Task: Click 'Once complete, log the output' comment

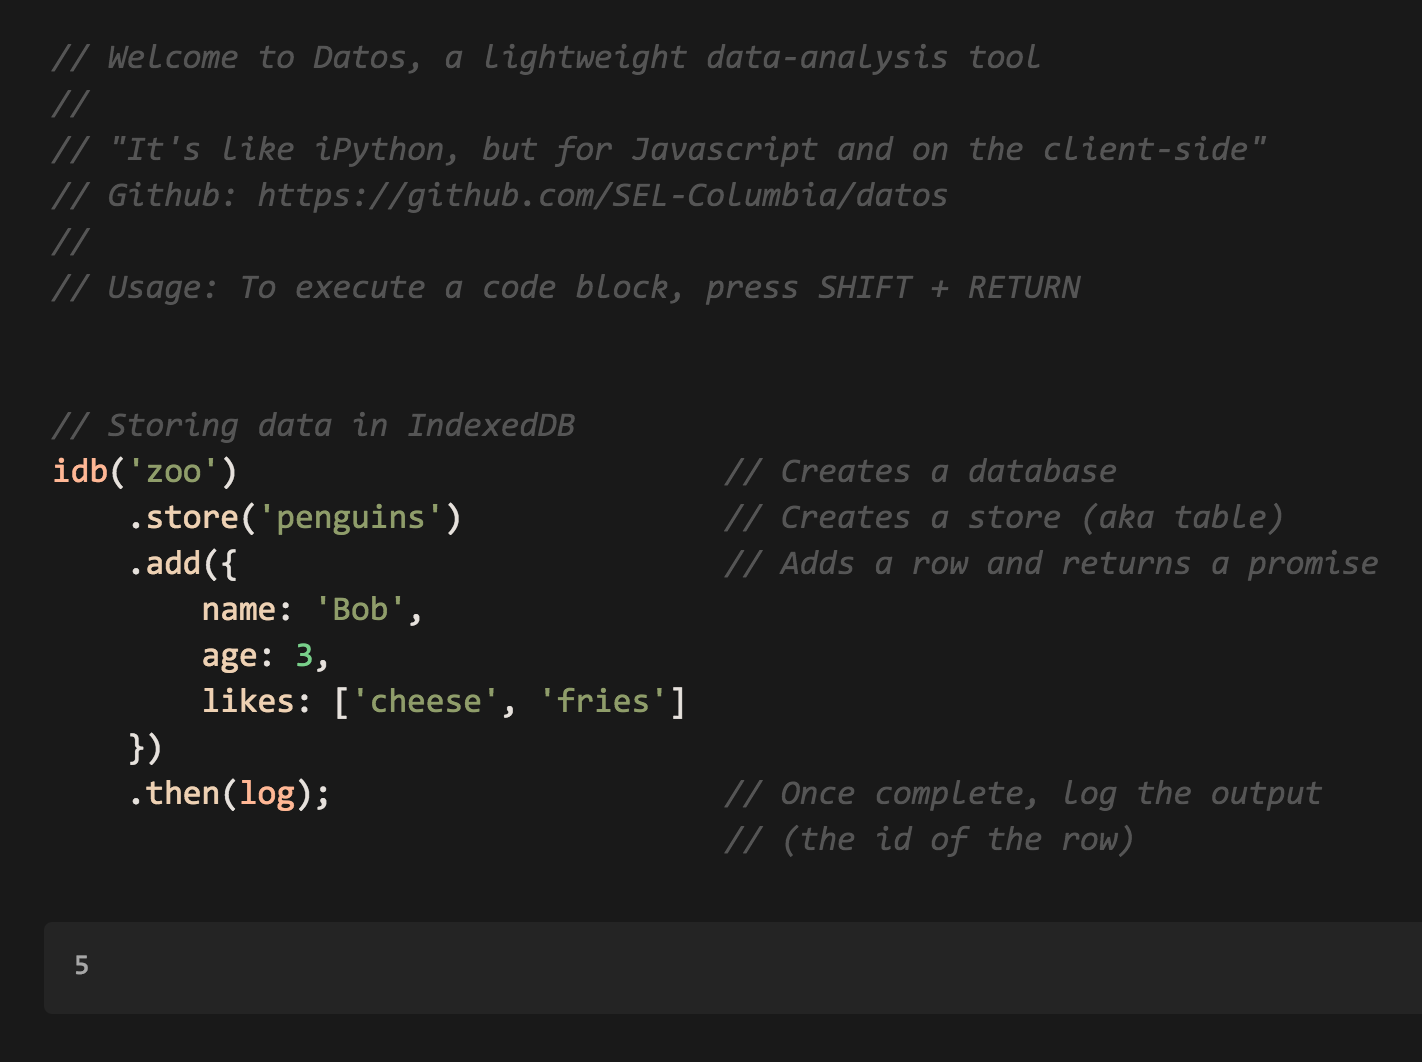Action: click(1023, 793)
